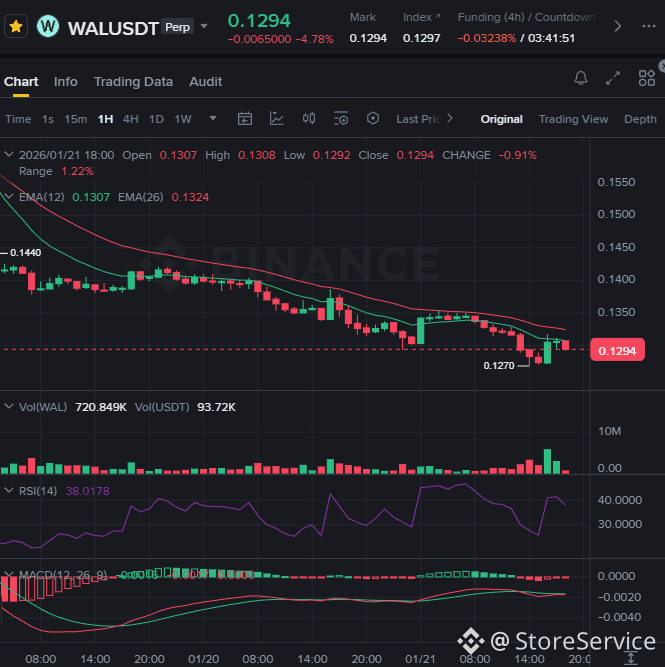Click the current price tag 0.1294
Image resolution: width=665 pixels, height=667 pixels.
617,351
